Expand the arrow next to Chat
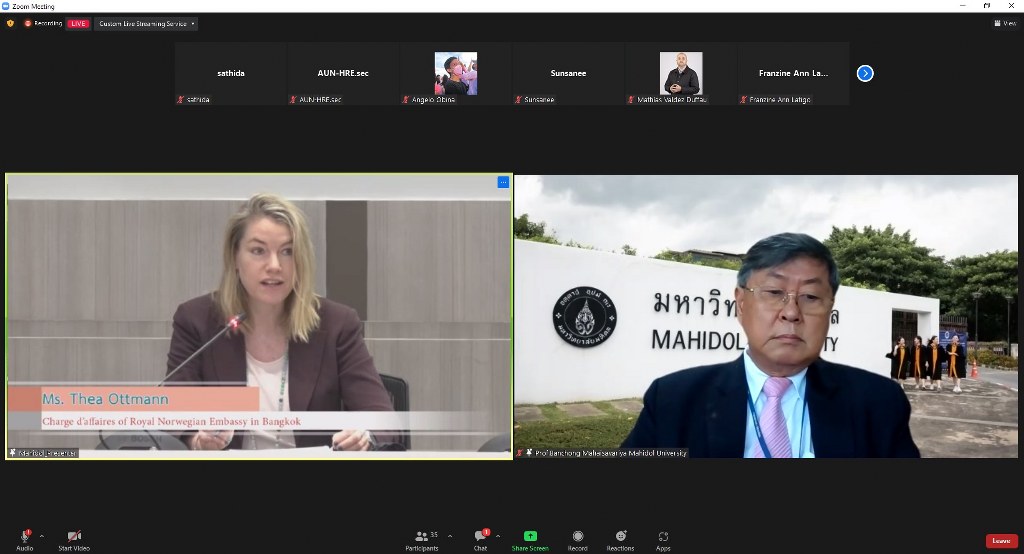Image resolution: width=1024 pixels, height=554 pixels. (x=498, y=536)
